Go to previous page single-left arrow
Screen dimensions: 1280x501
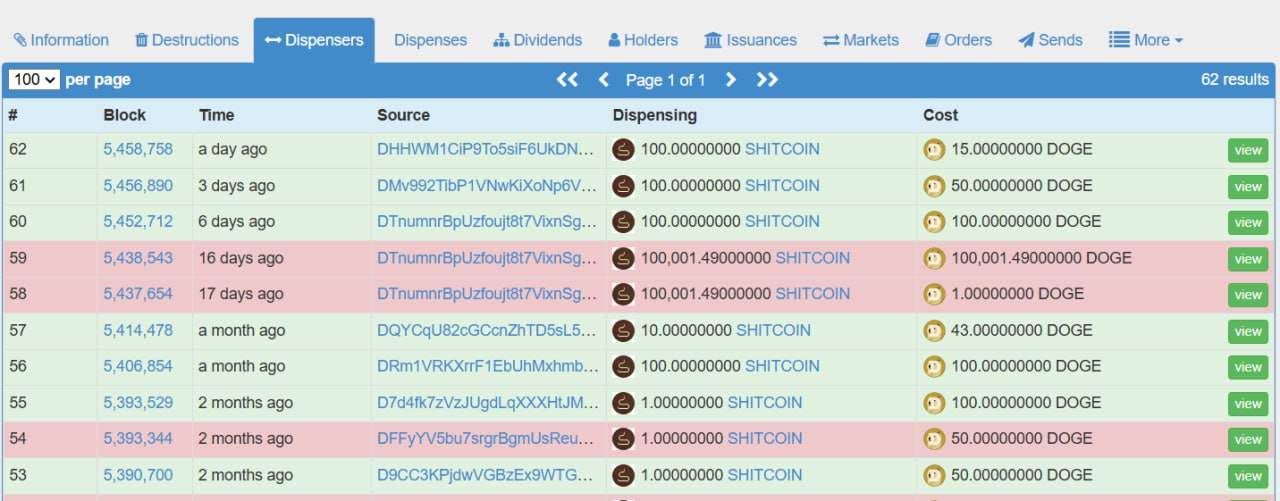point(603,80)
